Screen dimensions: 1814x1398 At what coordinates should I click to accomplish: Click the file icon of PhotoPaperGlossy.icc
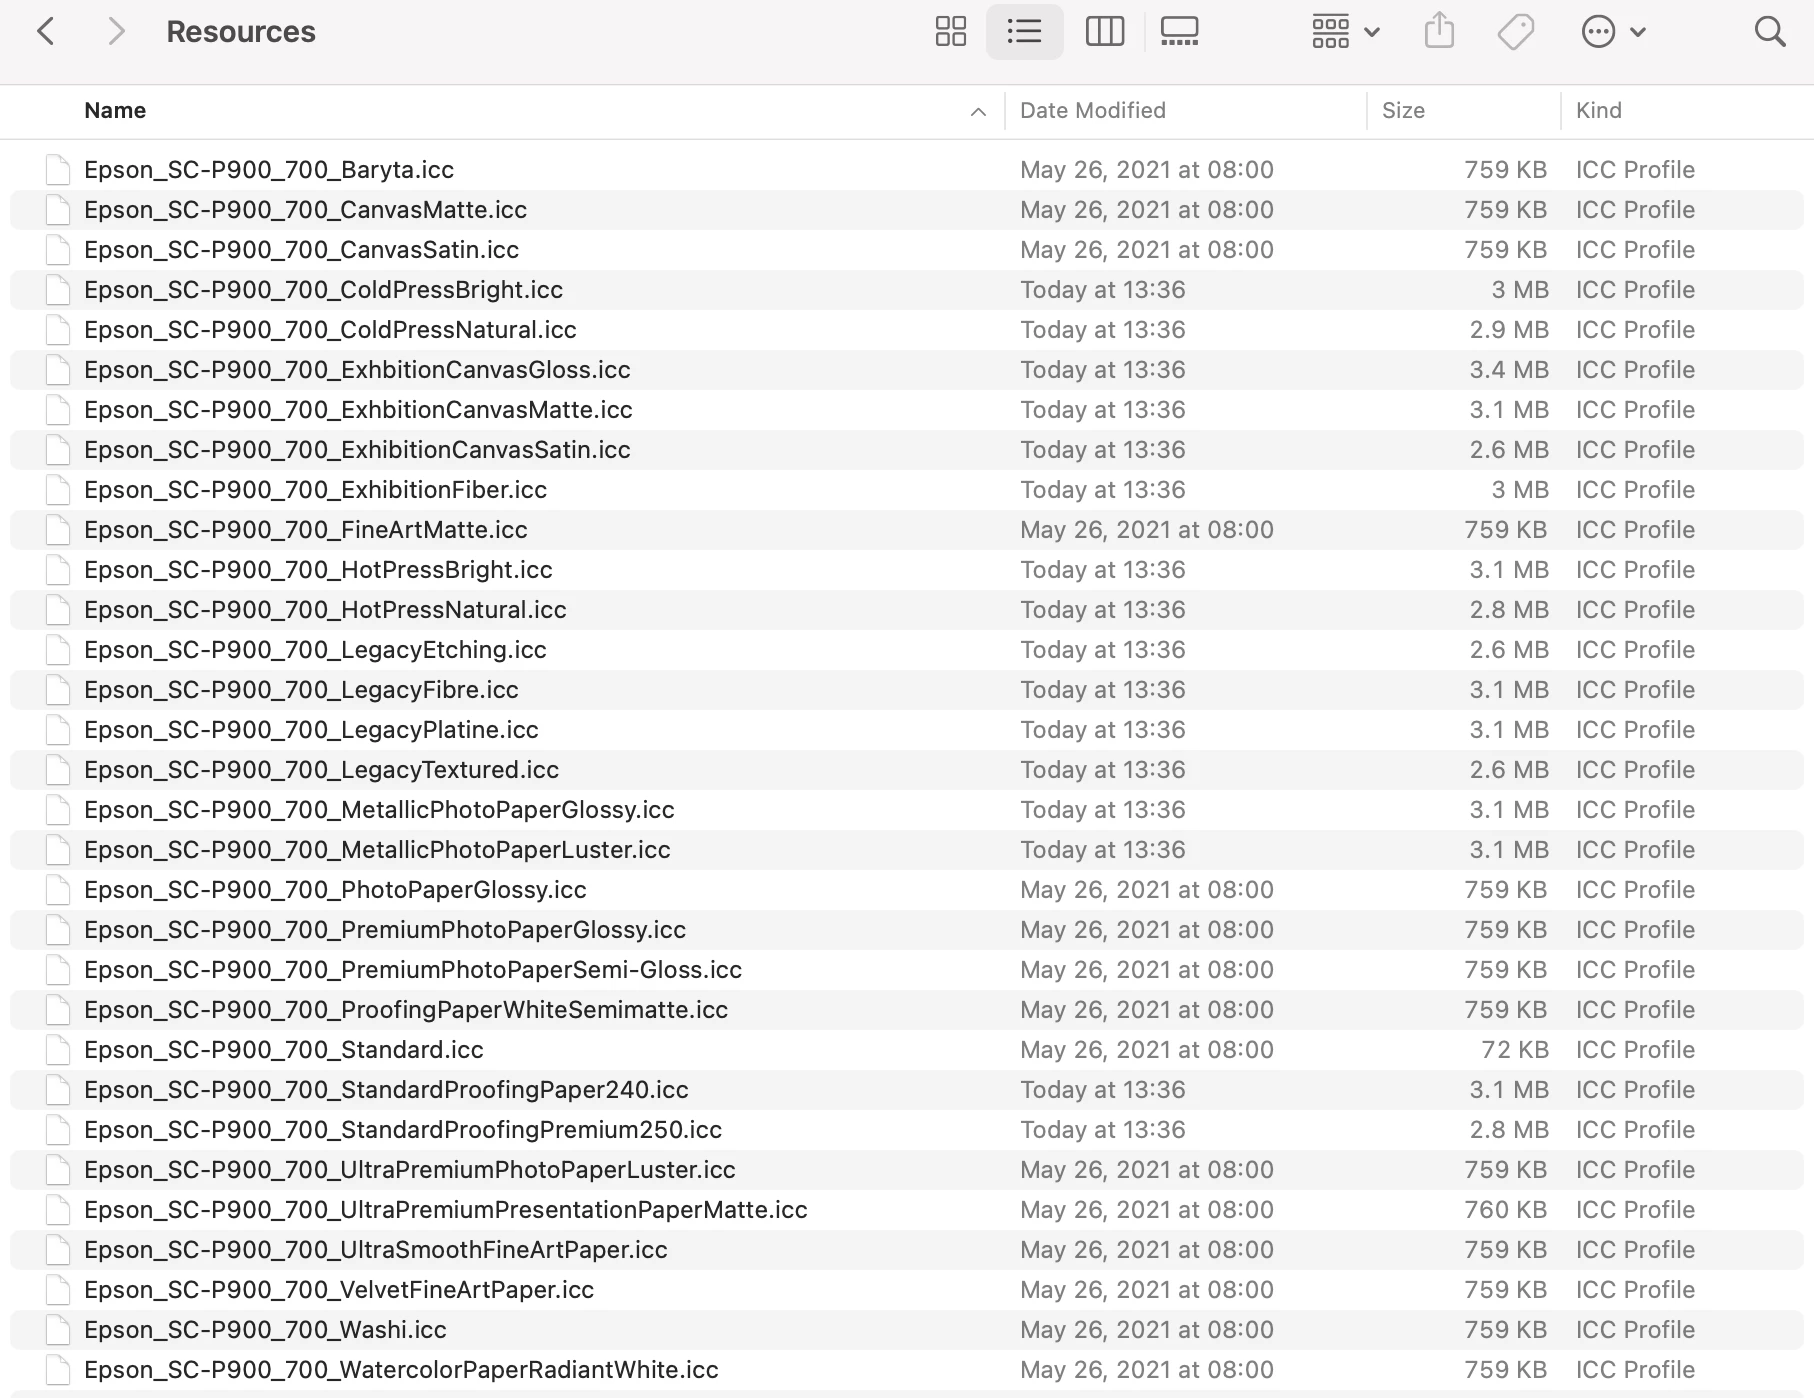58,890
